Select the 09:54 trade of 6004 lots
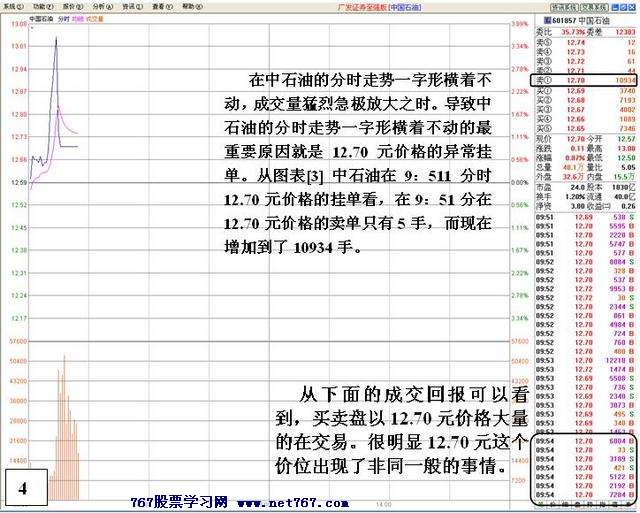The image size is (640, 513). click(586, 441)
